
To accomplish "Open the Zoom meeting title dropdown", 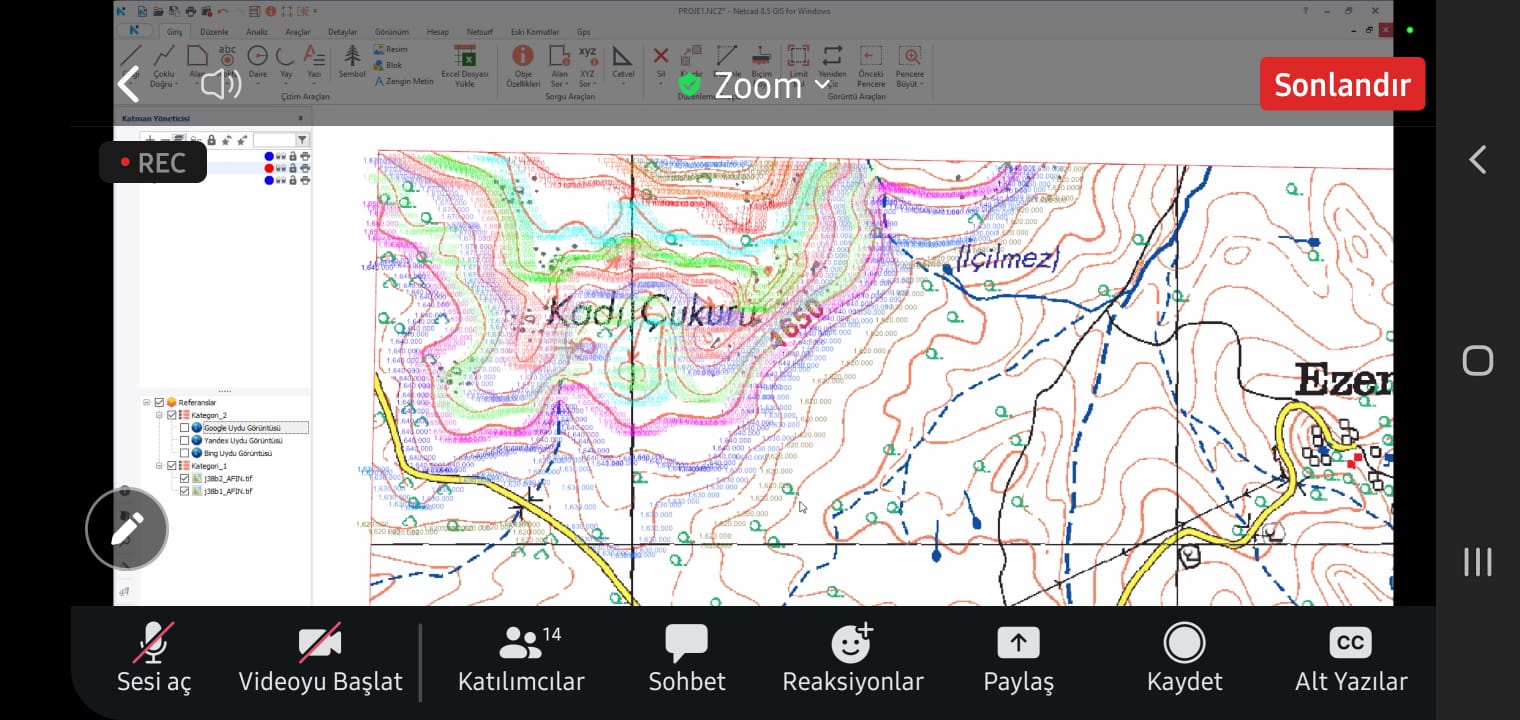I will (822, 86).
